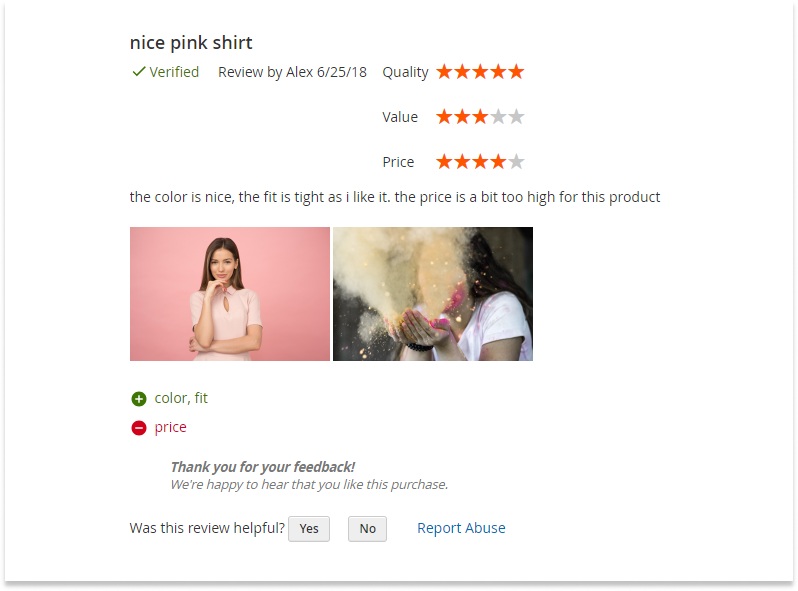Open the Report Abuse link
798x591 pixels.
click(461, 528)
